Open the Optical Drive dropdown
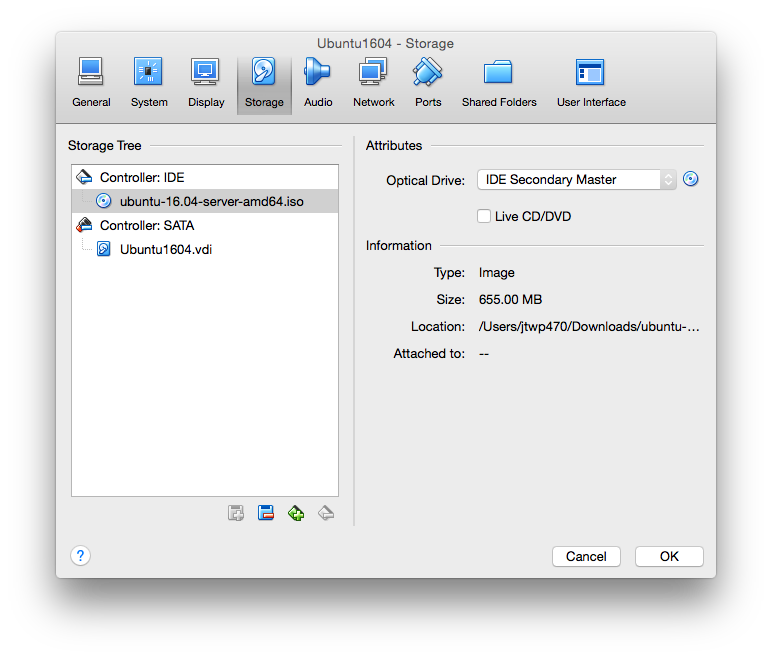 pos(577,180)
